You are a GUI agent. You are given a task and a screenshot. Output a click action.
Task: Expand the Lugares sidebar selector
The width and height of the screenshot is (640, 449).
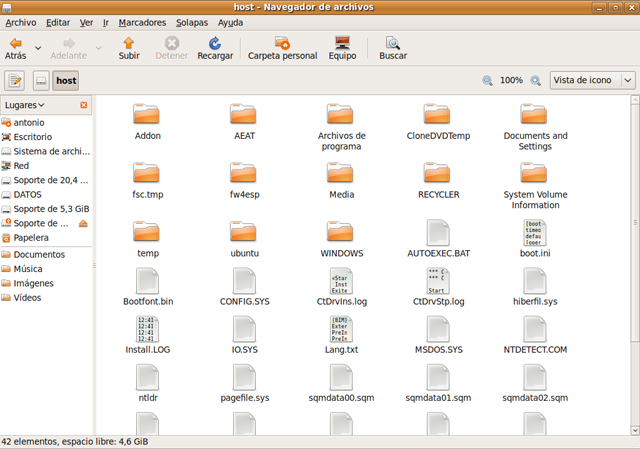(25, 105)
